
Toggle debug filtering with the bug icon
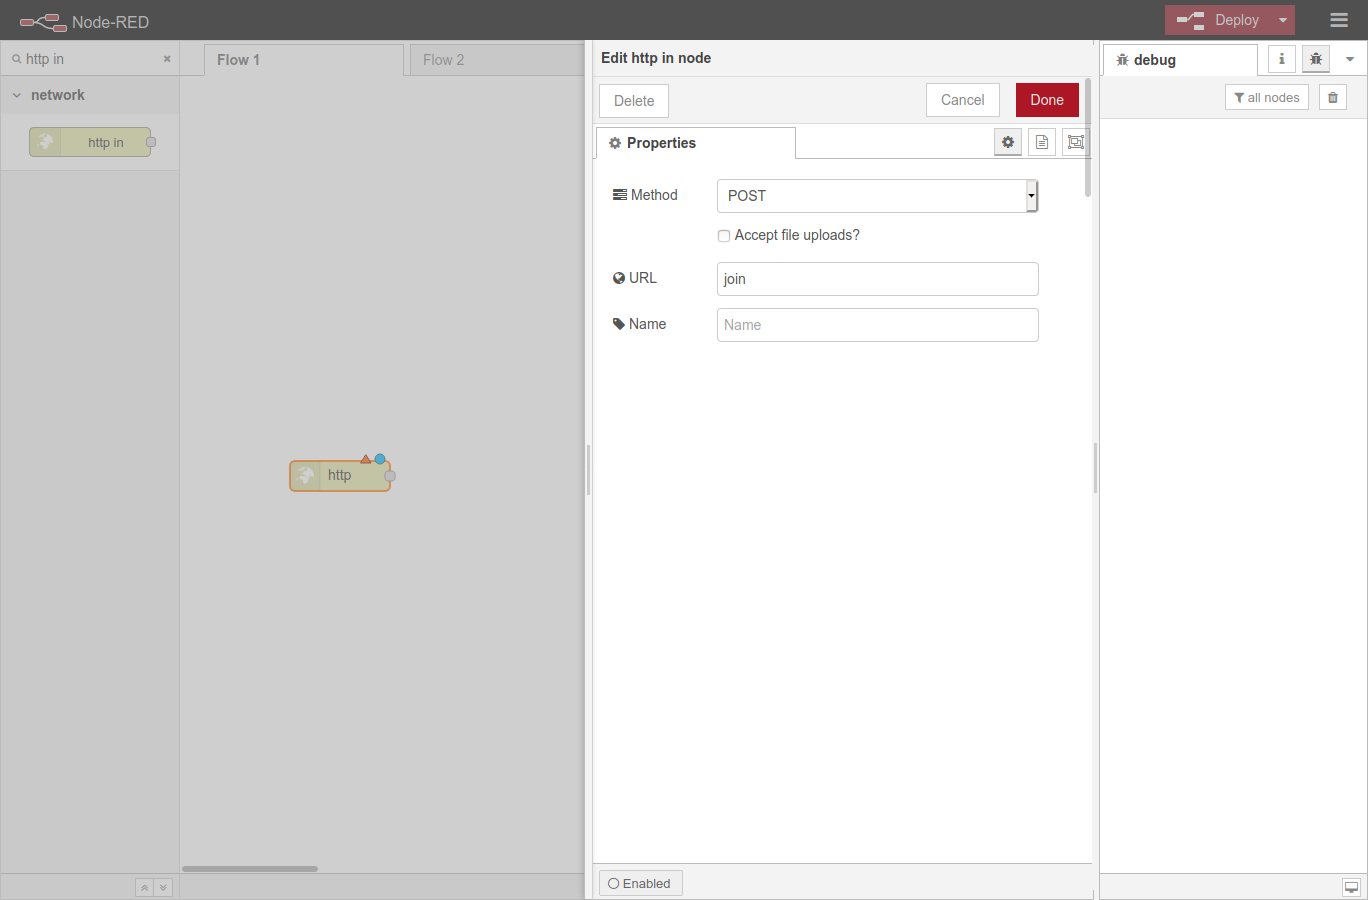click(1315, 58)
